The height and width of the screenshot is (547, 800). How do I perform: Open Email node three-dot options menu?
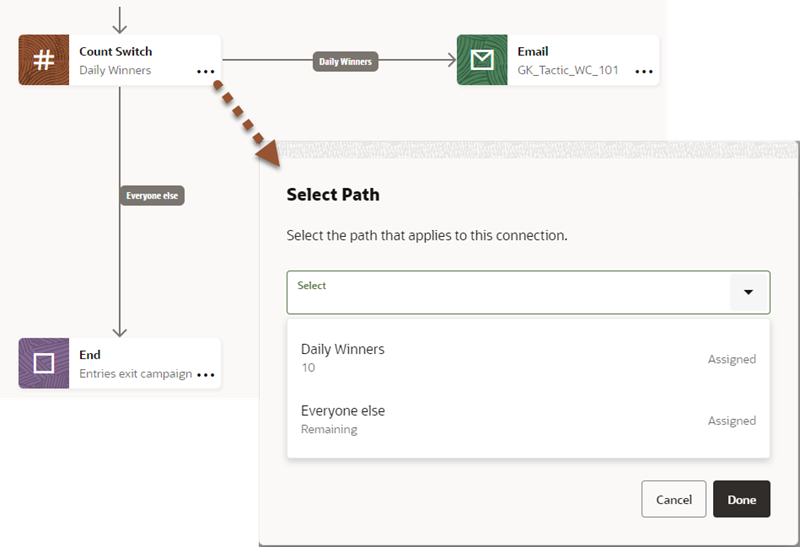tap(644, 72)
